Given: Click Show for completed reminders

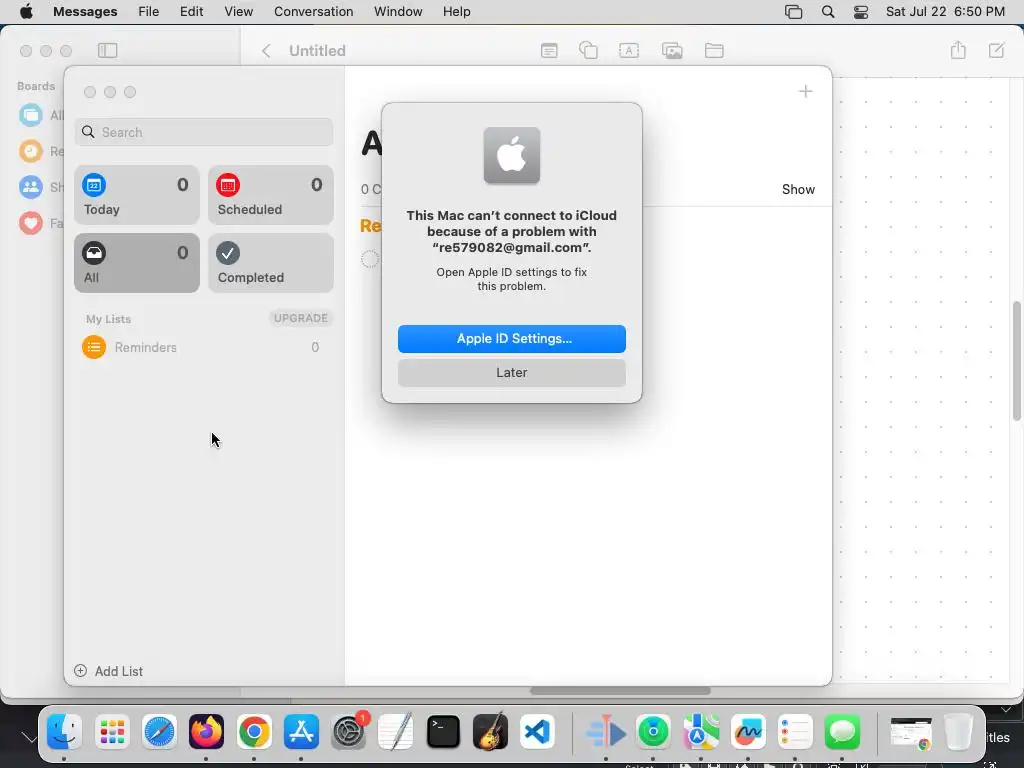Looking at the screenshot, I should 798,189.
